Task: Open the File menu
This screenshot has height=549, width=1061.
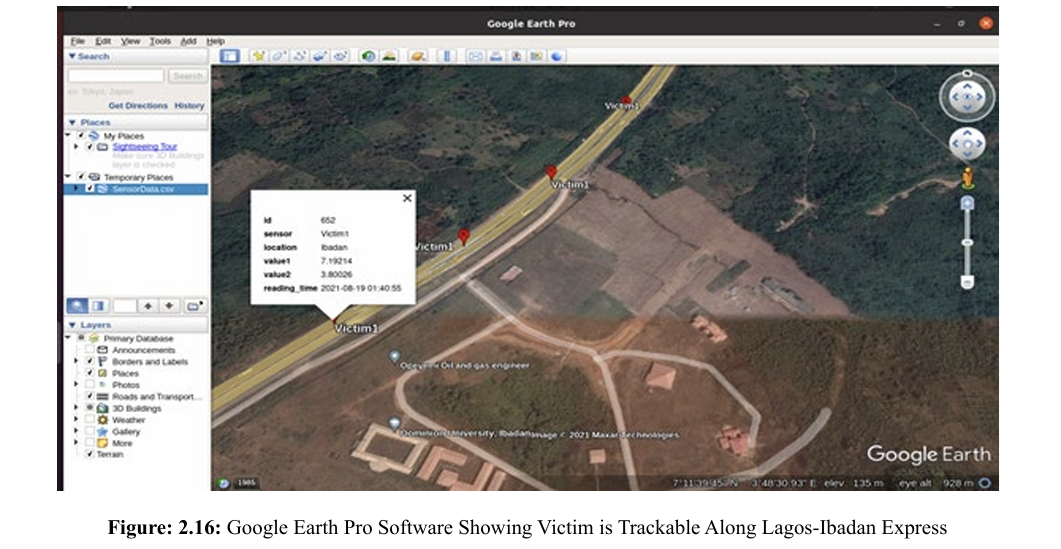Action: point(77,41)
